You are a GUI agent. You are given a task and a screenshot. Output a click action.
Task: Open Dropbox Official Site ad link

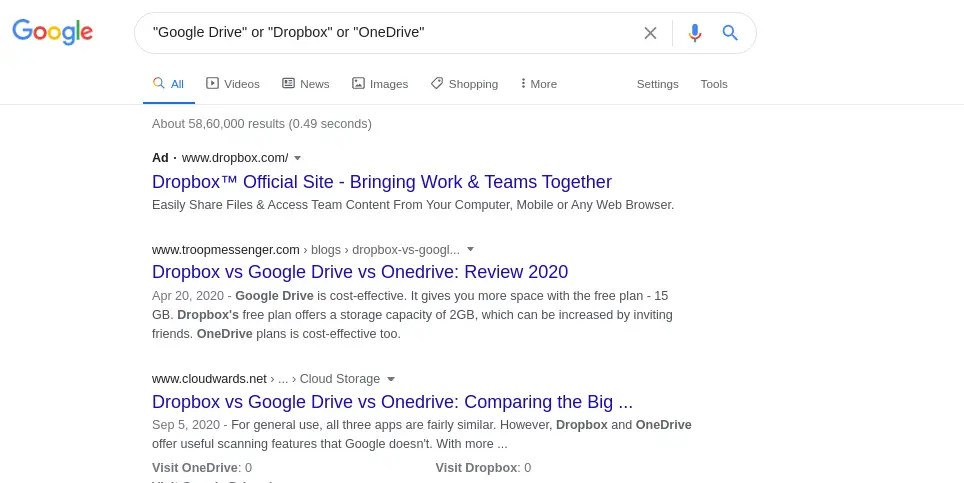(382, 182)
